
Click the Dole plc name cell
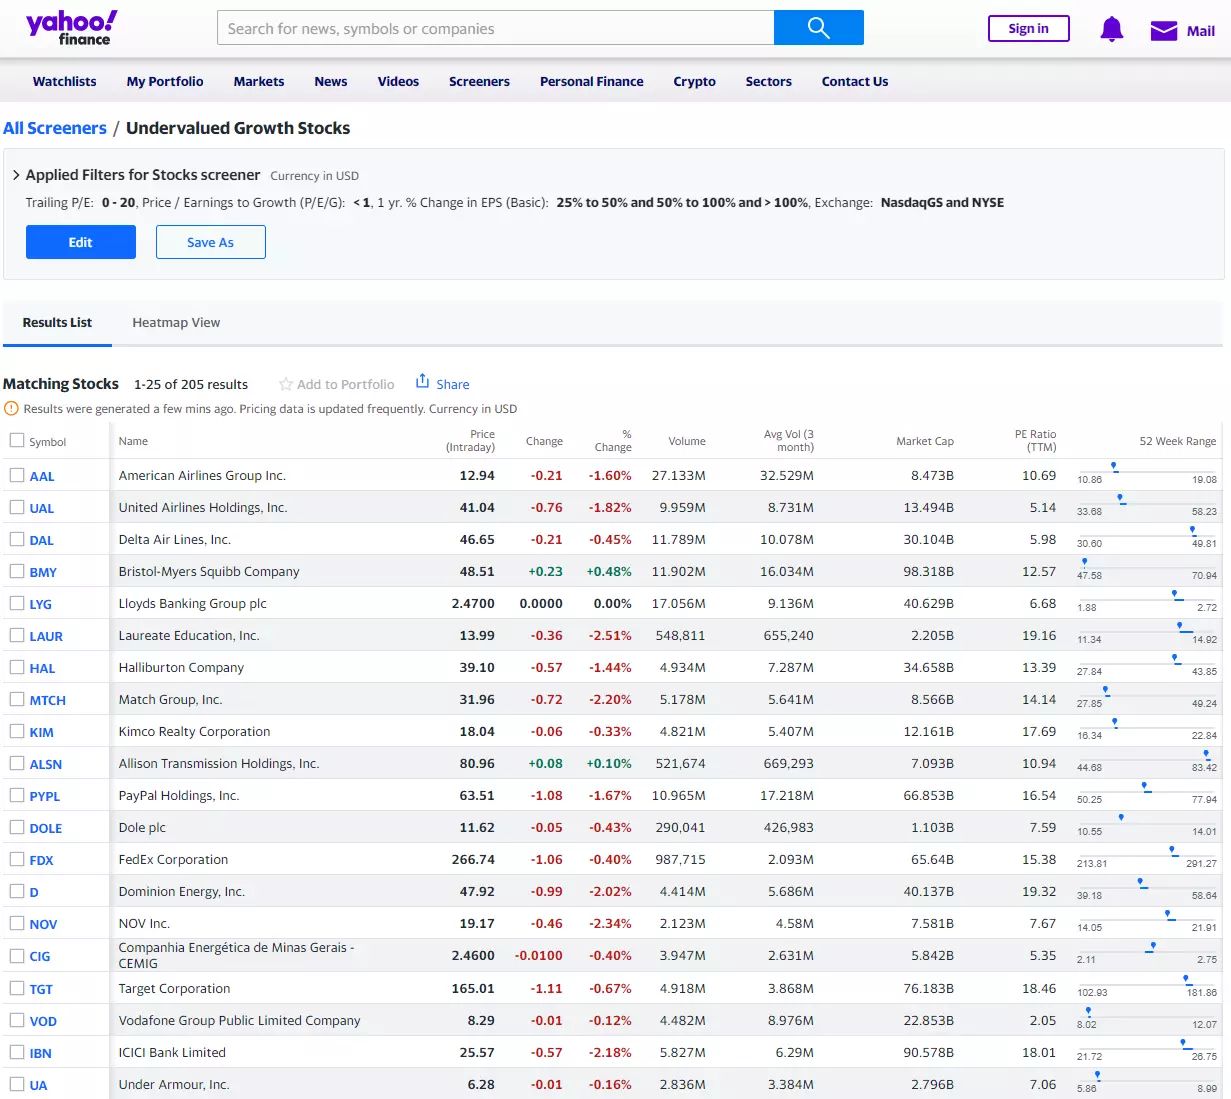(x=143, y=827)
